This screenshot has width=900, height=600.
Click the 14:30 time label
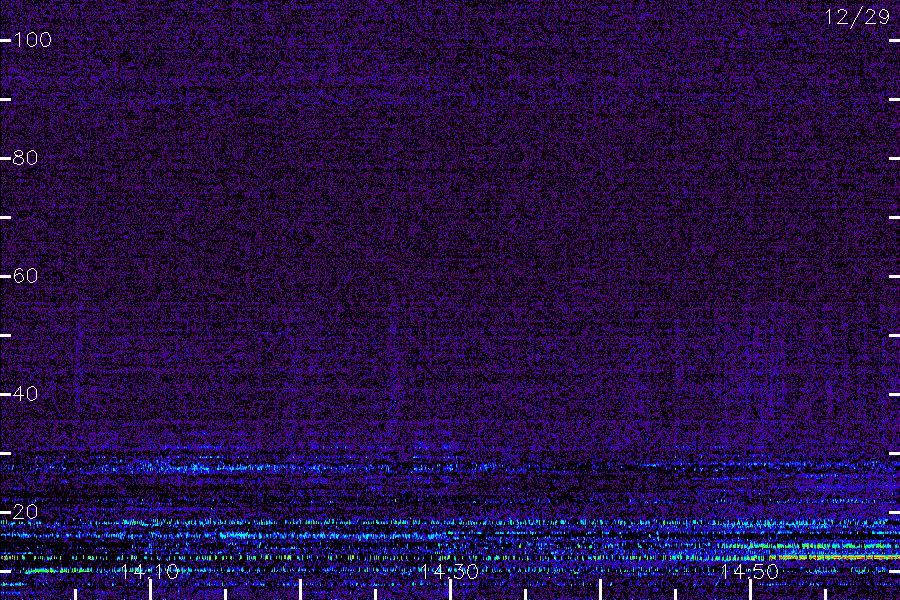pos(449,571)
